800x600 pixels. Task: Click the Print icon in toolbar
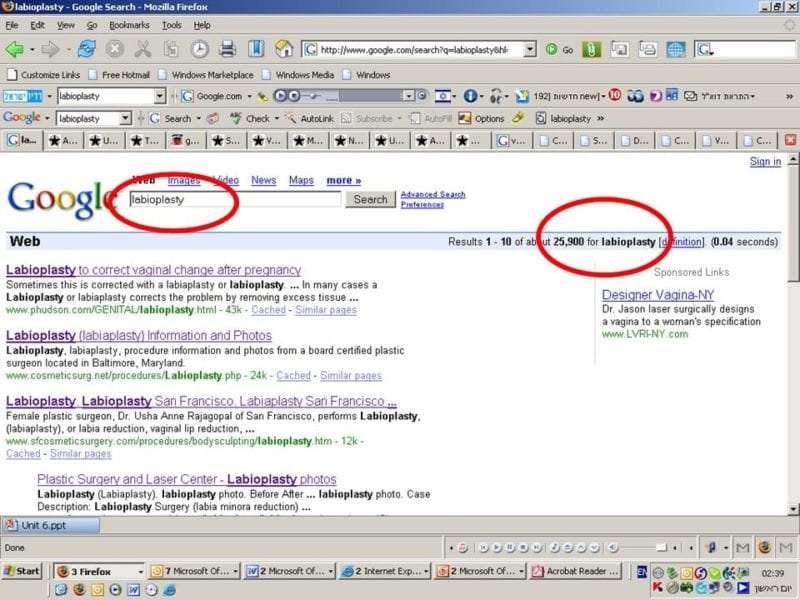[x=228, y=49]
